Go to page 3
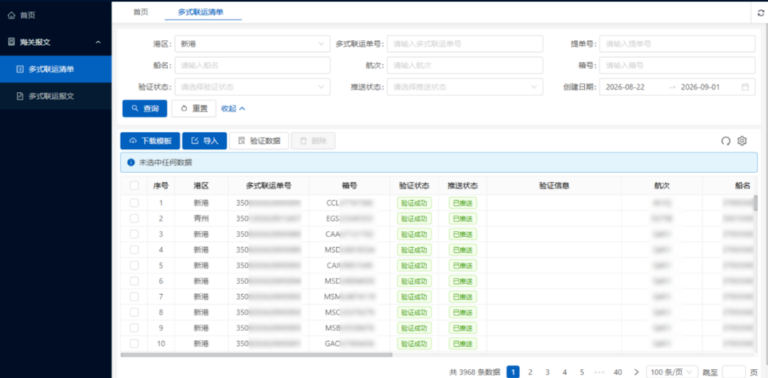Image resolution: width=768 pixels, height=378 pixels. click(x=548, y=372)
